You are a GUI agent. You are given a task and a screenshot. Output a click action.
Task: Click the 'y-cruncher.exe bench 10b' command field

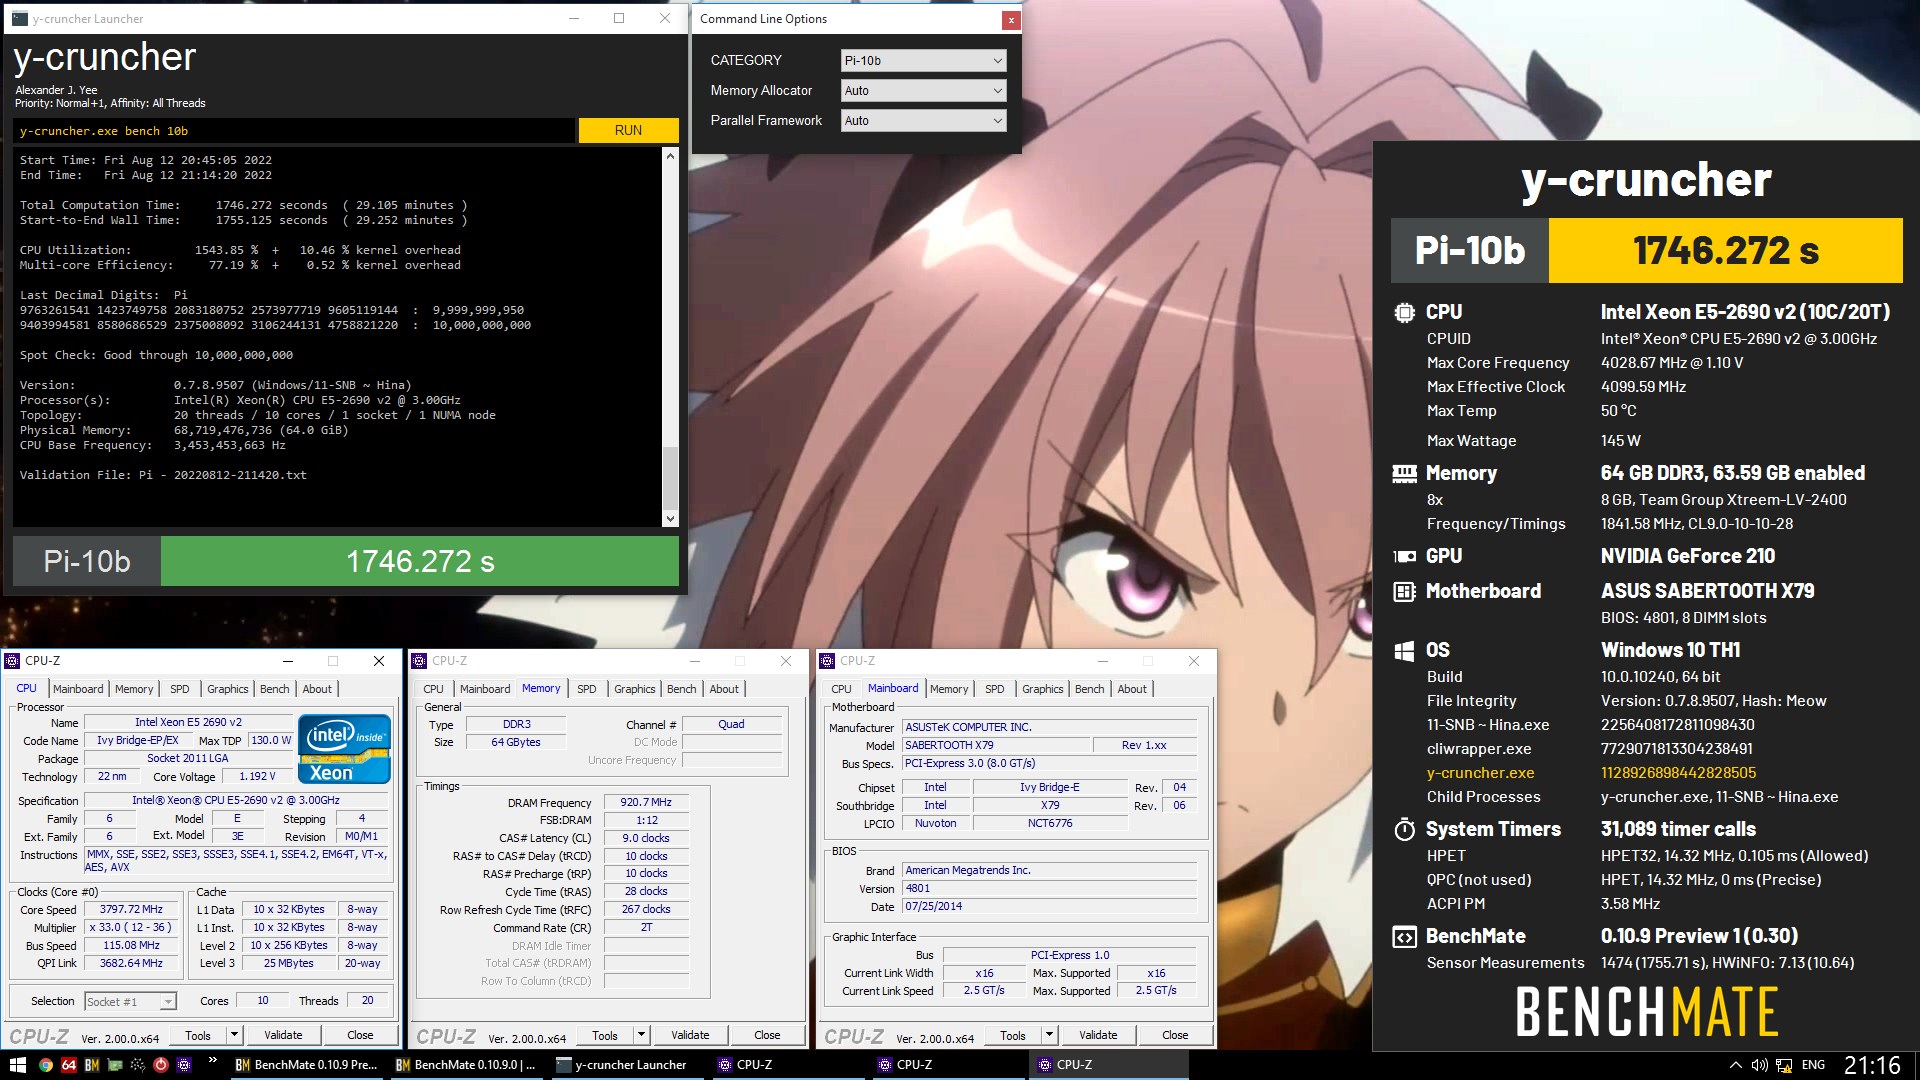(x=294, y=131)
